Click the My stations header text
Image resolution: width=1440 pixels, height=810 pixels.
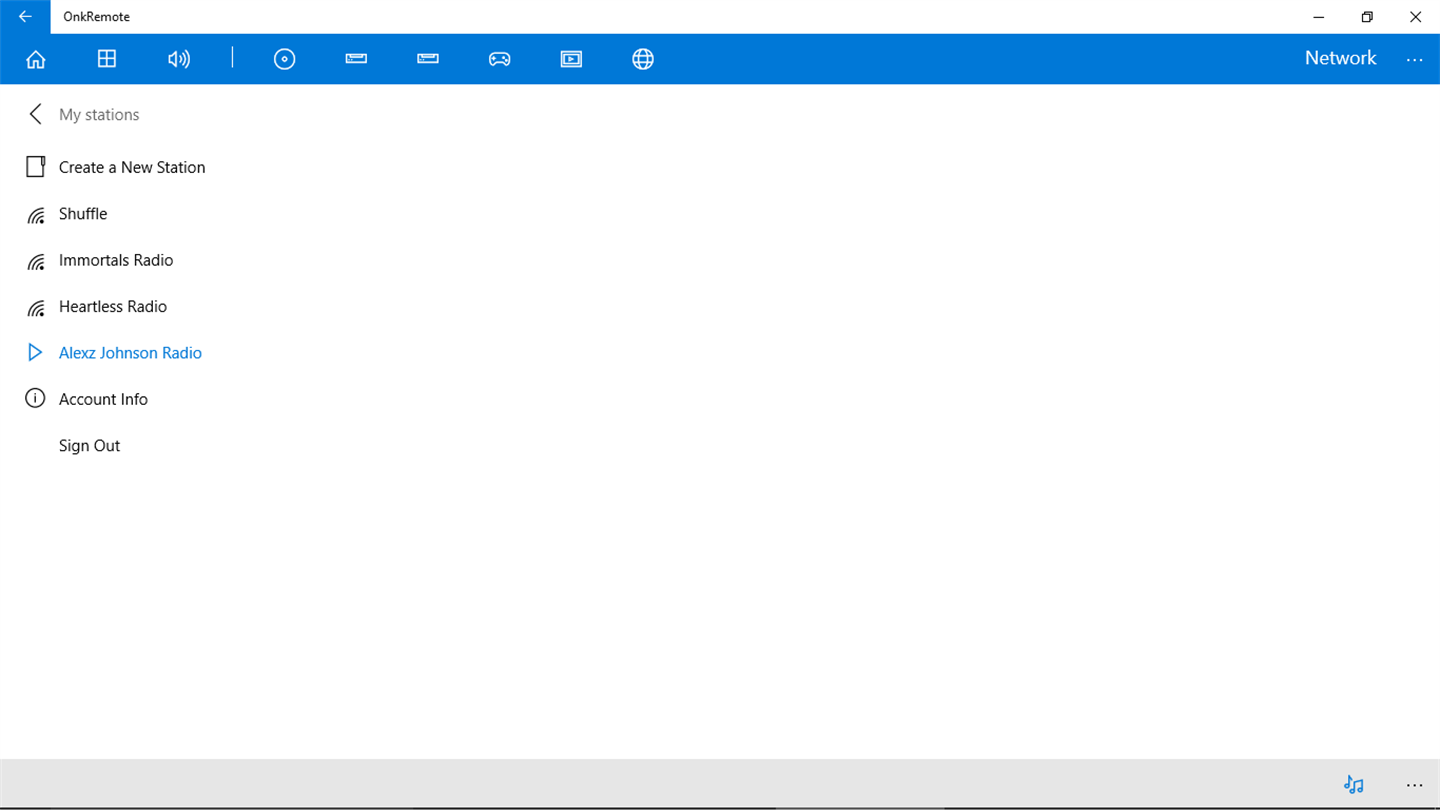point(99,115)
